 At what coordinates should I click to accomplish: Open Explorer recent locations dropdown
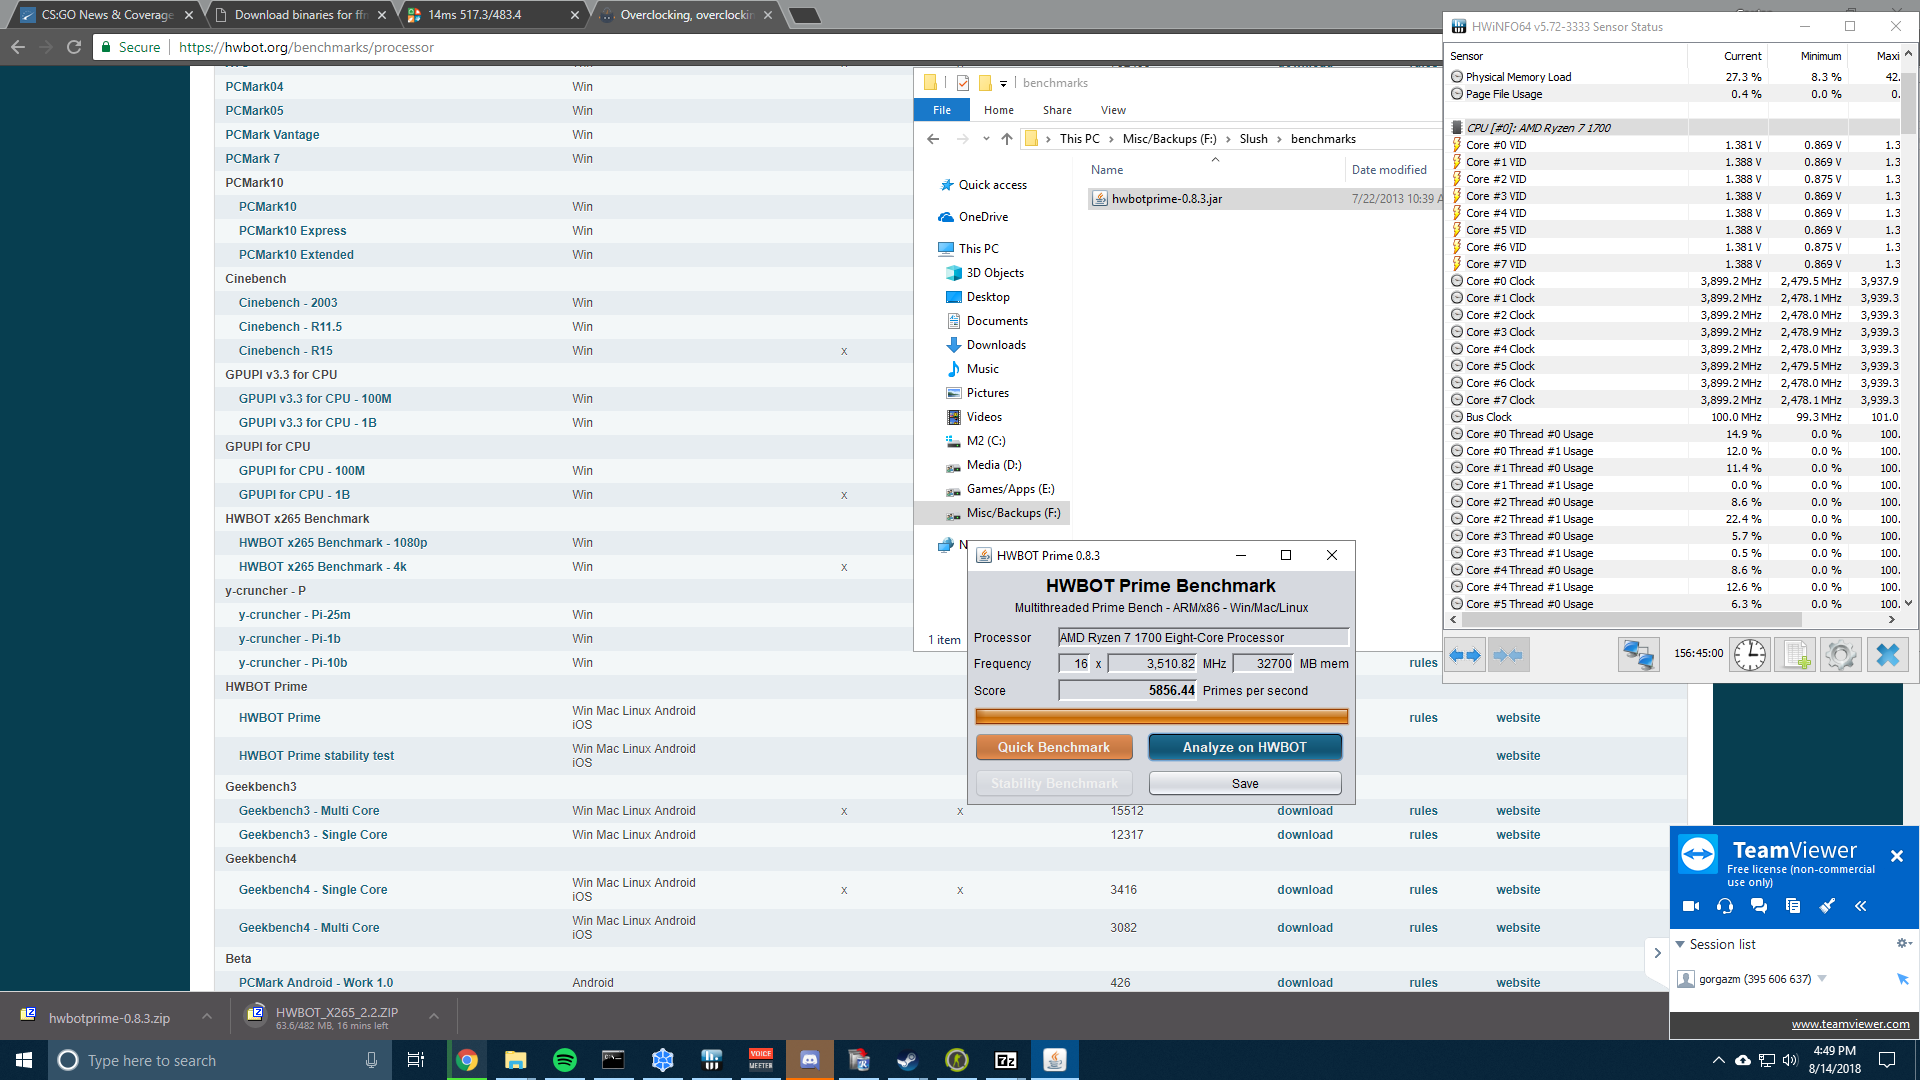(986, 139)
